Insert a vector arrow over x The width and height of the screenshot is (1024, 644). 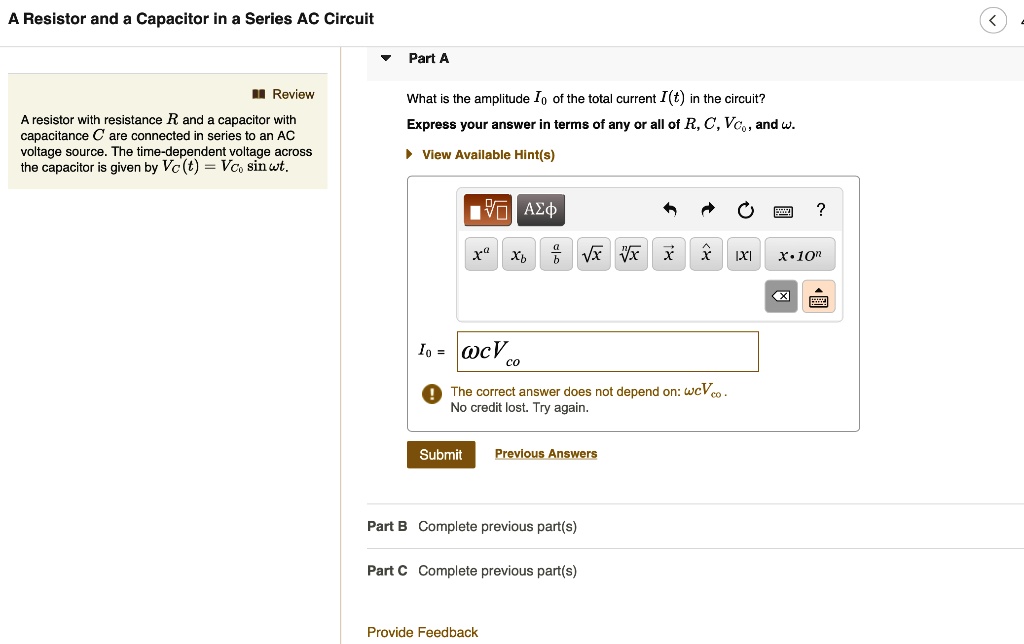click(x=669, y=253)
